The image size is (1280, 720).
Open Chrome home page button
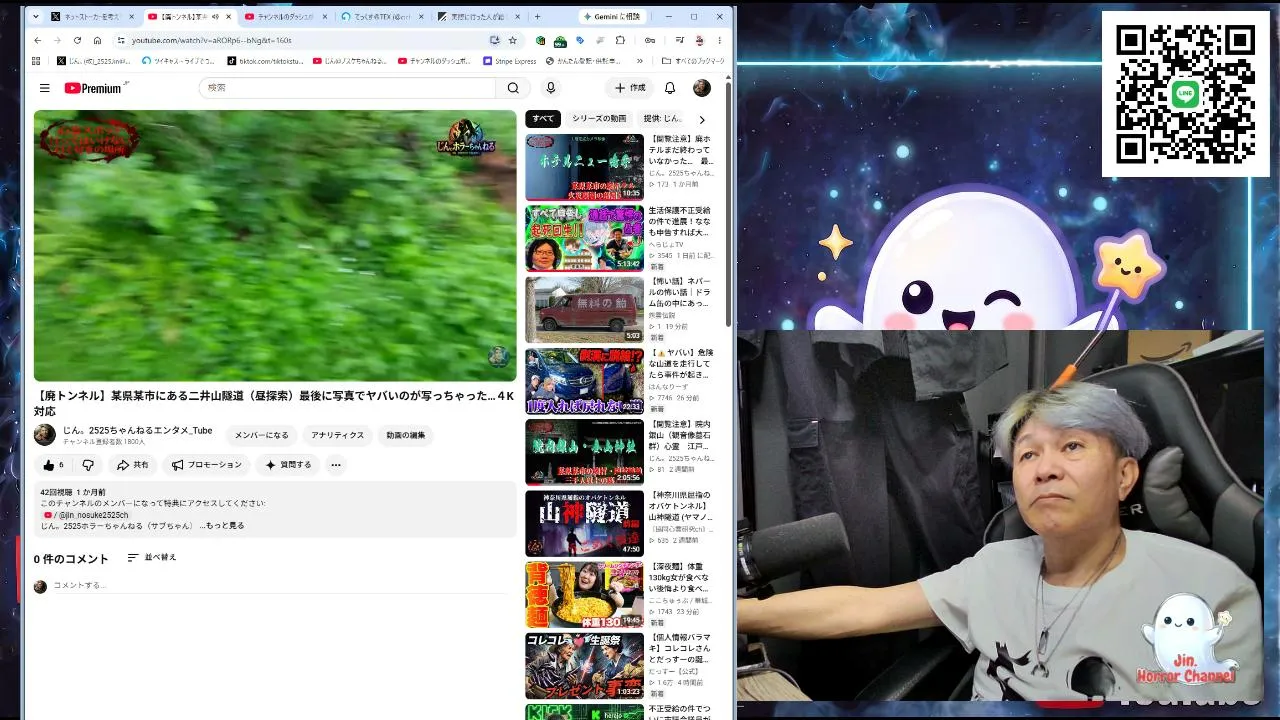pos(97,40)
